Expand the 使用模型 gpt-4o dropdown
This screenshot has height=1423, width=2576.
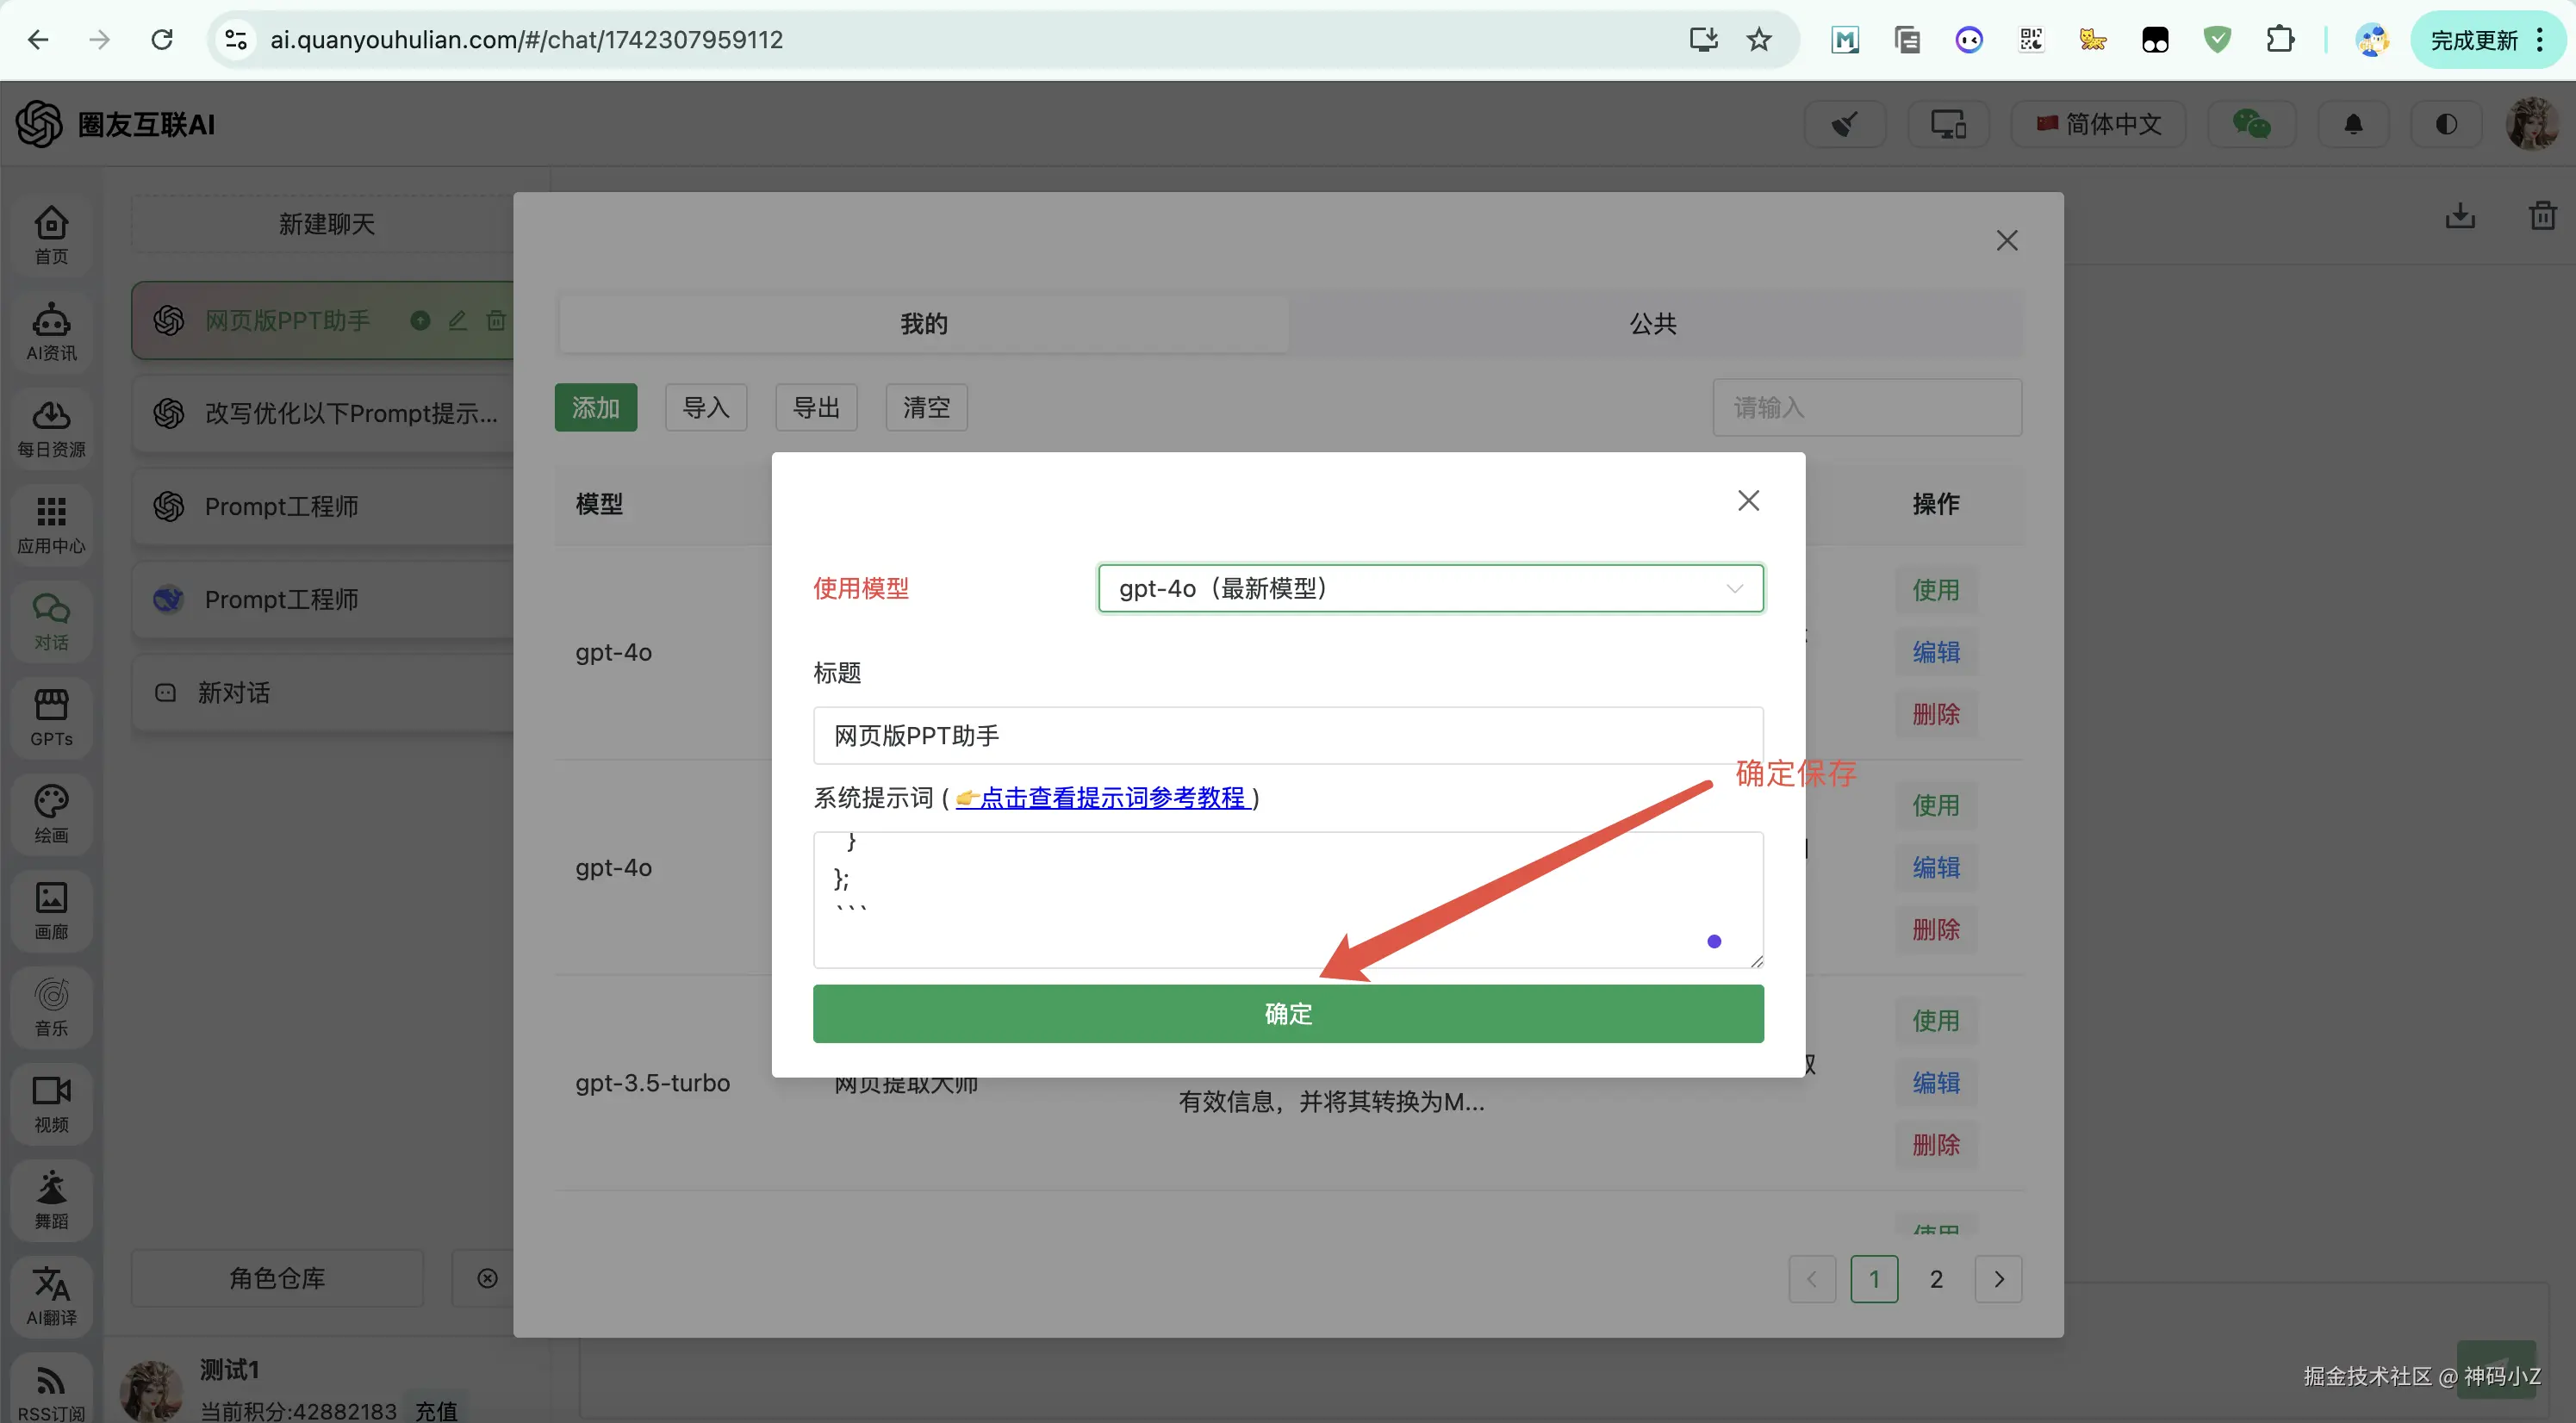(x=1430, y=588)
